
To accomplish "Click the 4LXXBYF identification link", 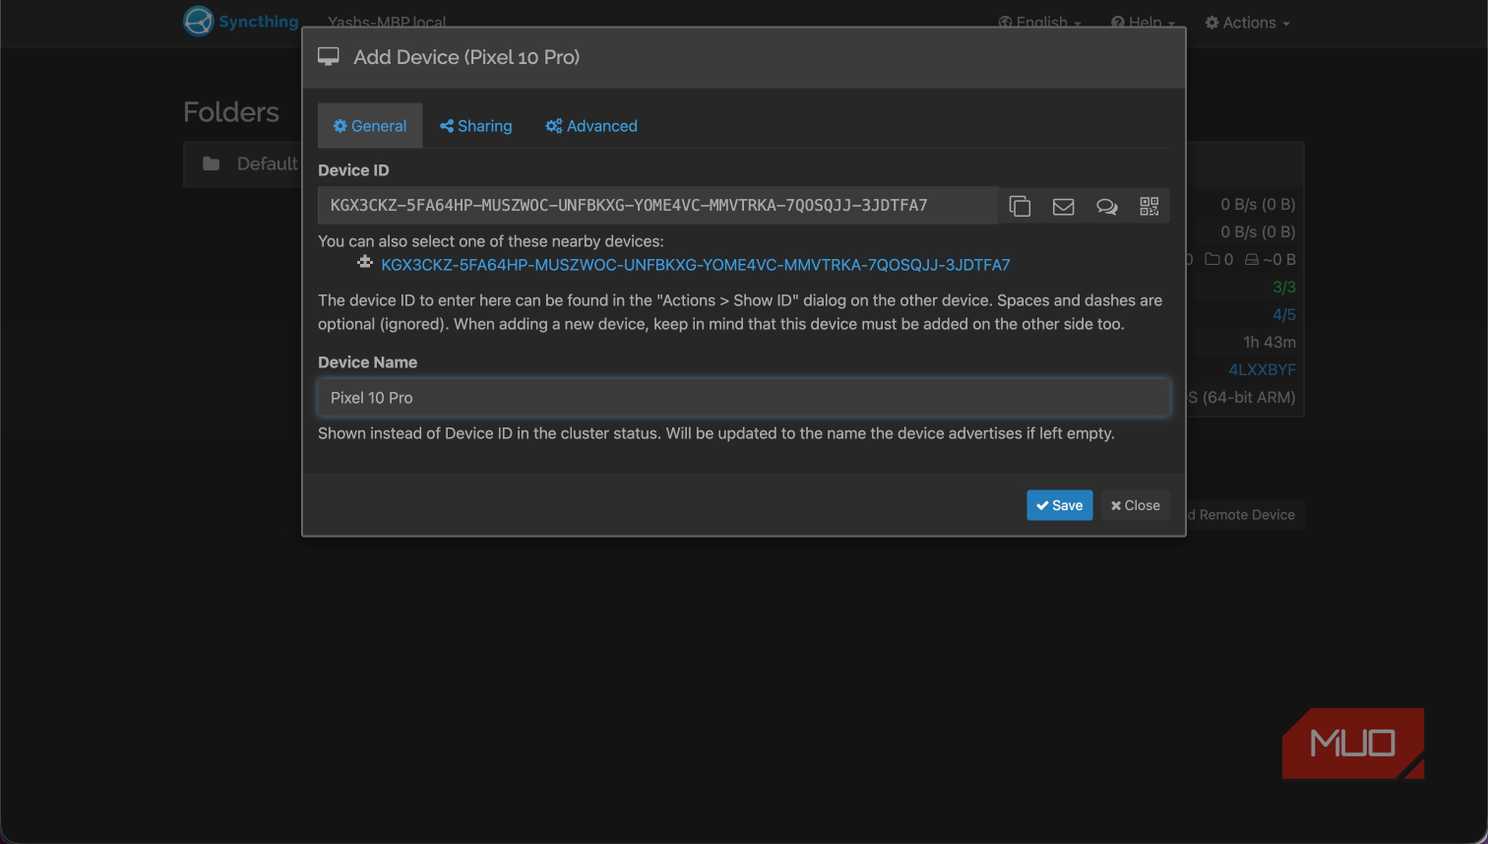I will [x=1262, y=370].
